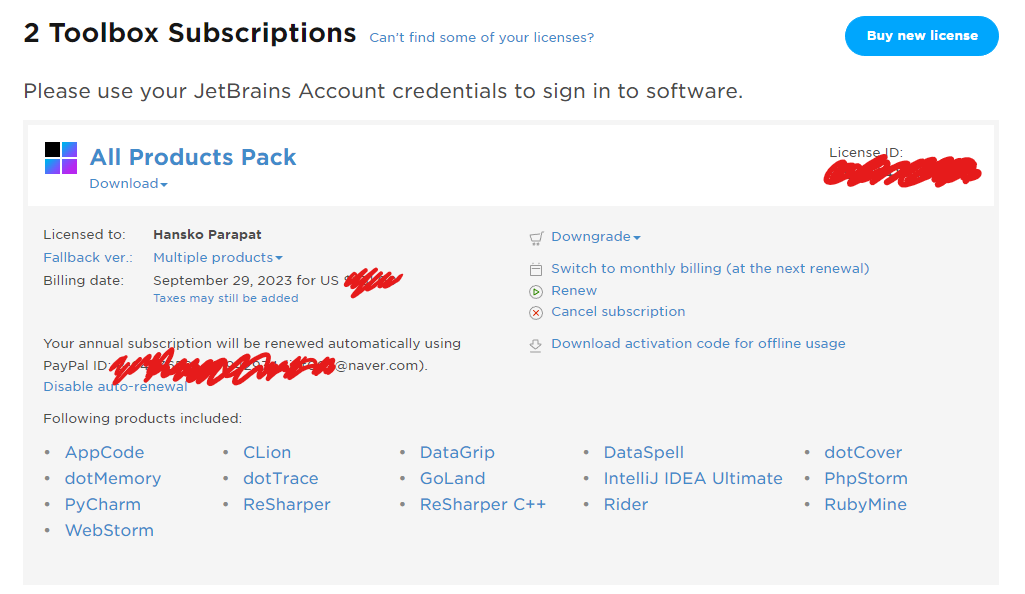Click the Buy new license button

pos(922,36)
